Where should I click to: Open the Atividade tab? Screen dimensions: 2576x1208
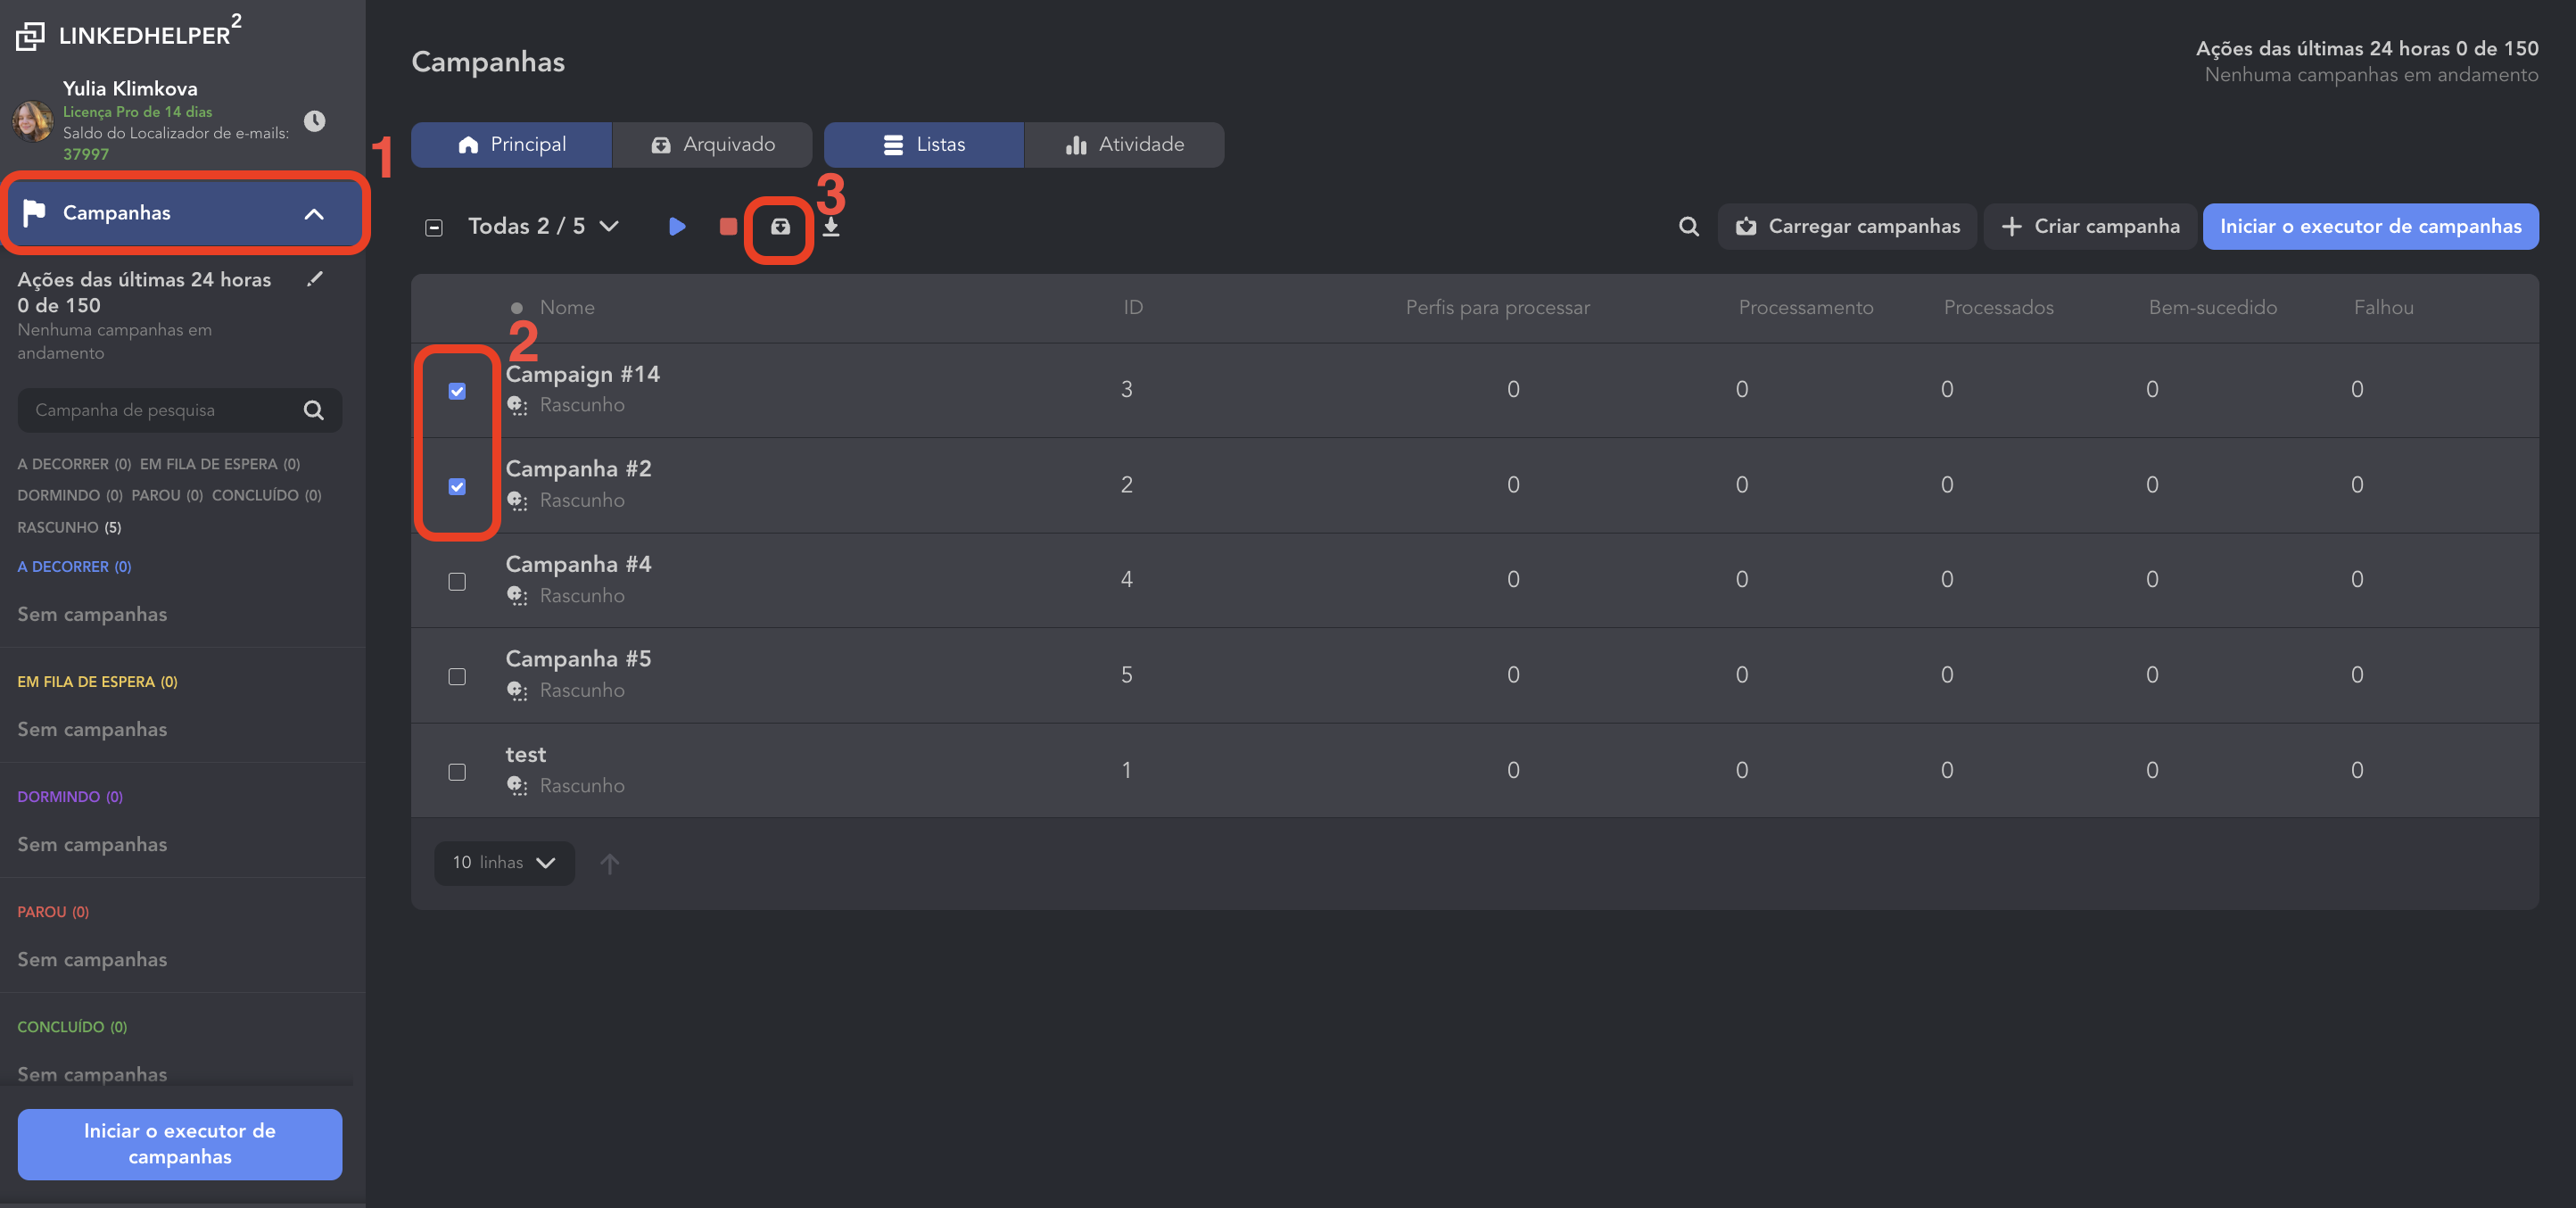[x=1124, y=145]
